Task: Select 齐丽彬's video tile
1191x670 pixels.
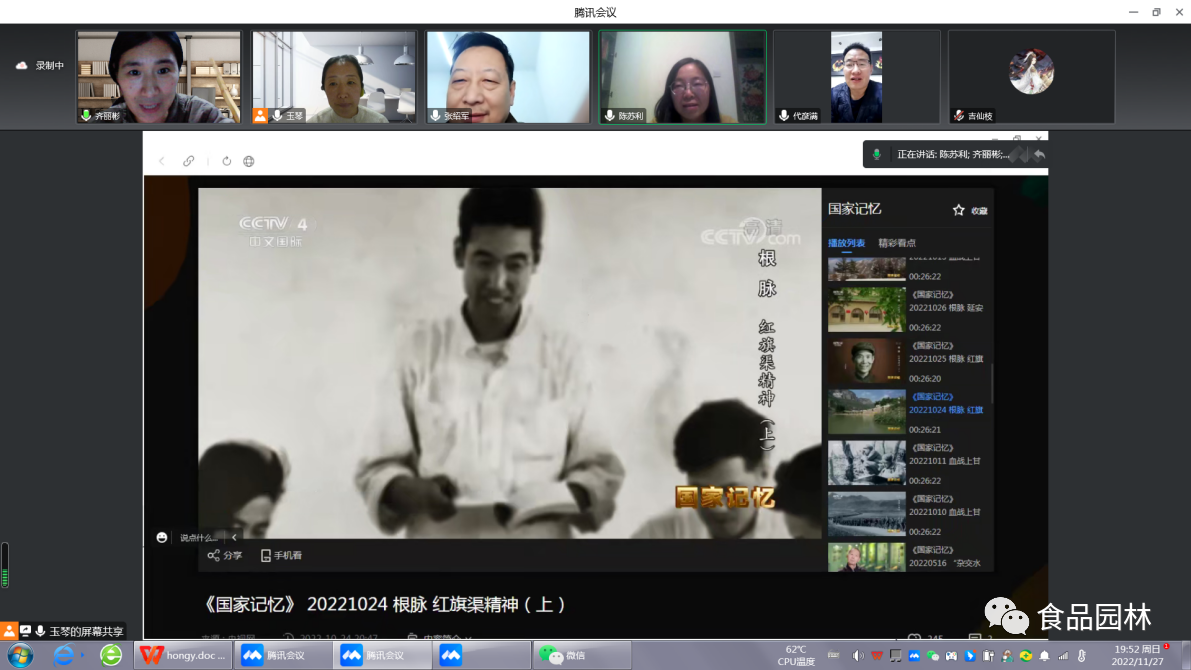Action: point(159,77)
